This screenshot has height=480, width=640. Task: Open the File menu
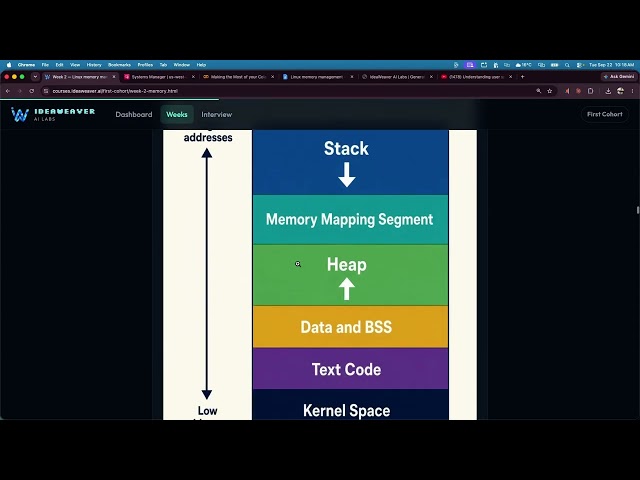pos(45,64)
